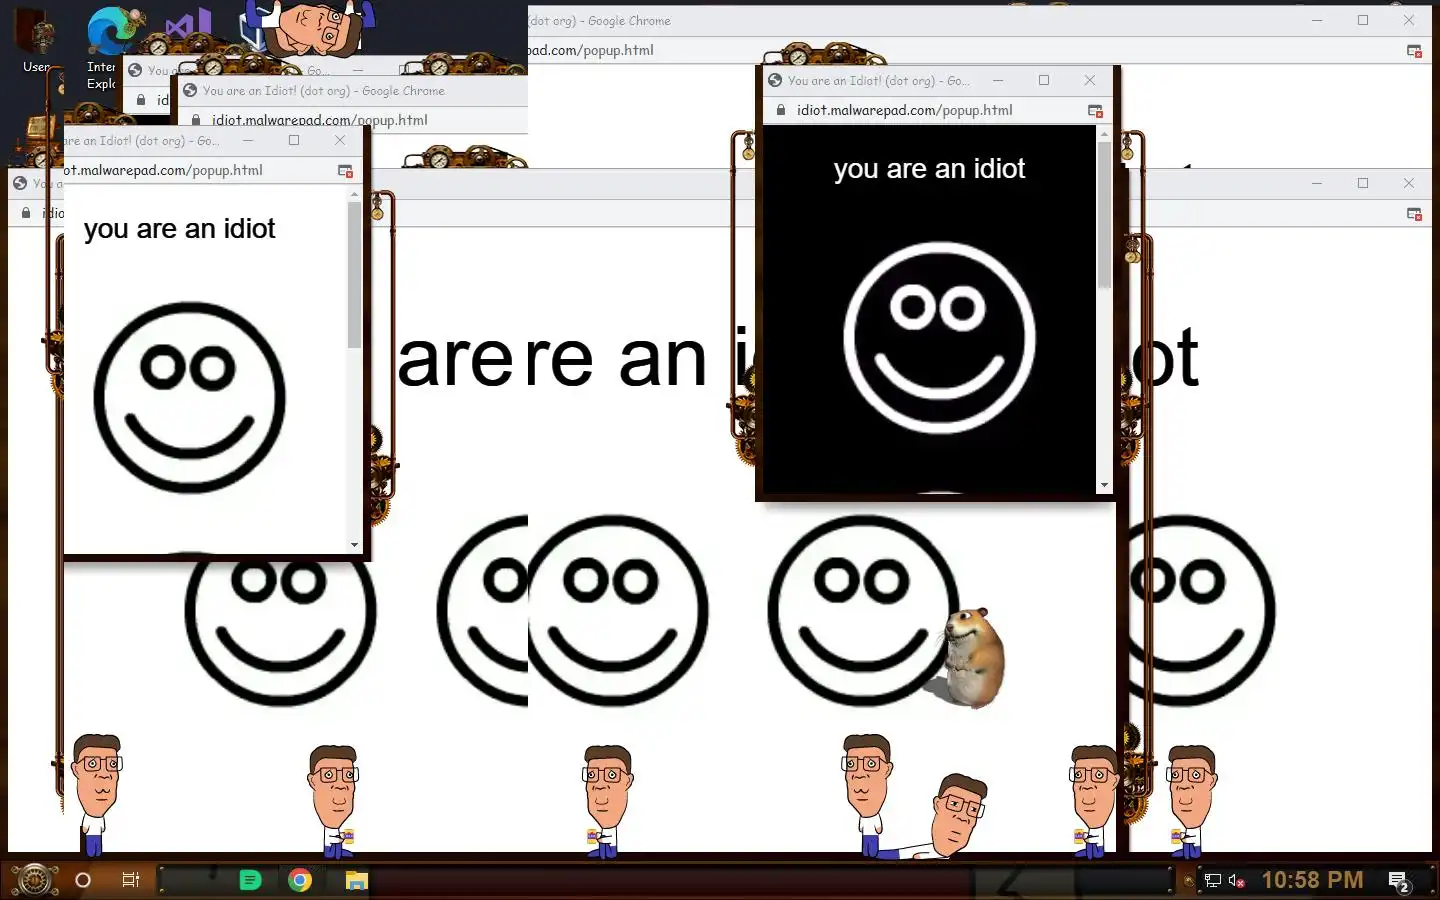The image size is (1440, 900).
Task: Minimize the top-right '(dot org) - Google Chrome' window
Action: point(1317,20)
